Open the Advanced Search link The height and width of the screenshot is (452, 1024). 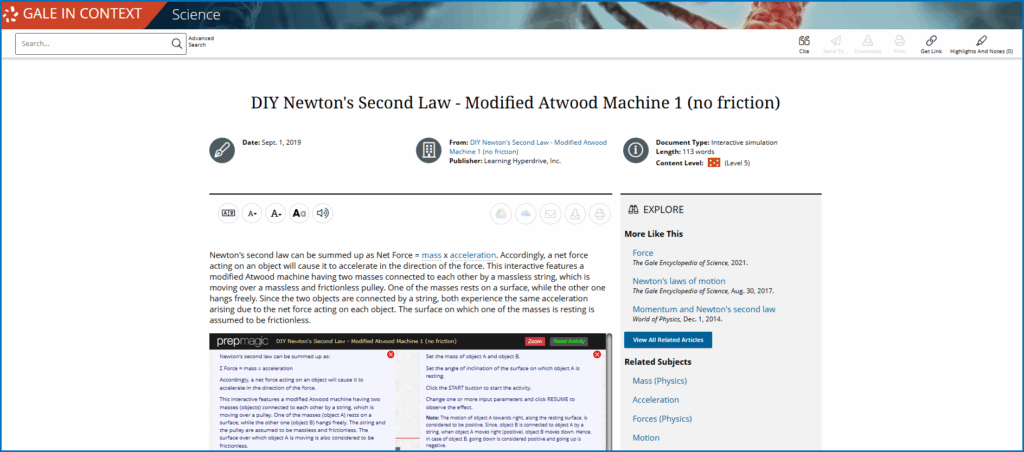201,42
